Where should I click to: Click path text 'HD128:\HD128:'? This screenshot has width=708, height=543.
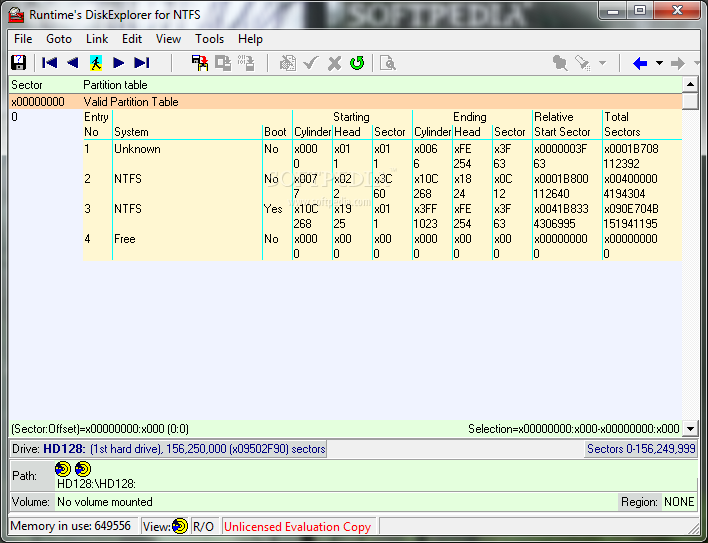[x=96, y=484]
